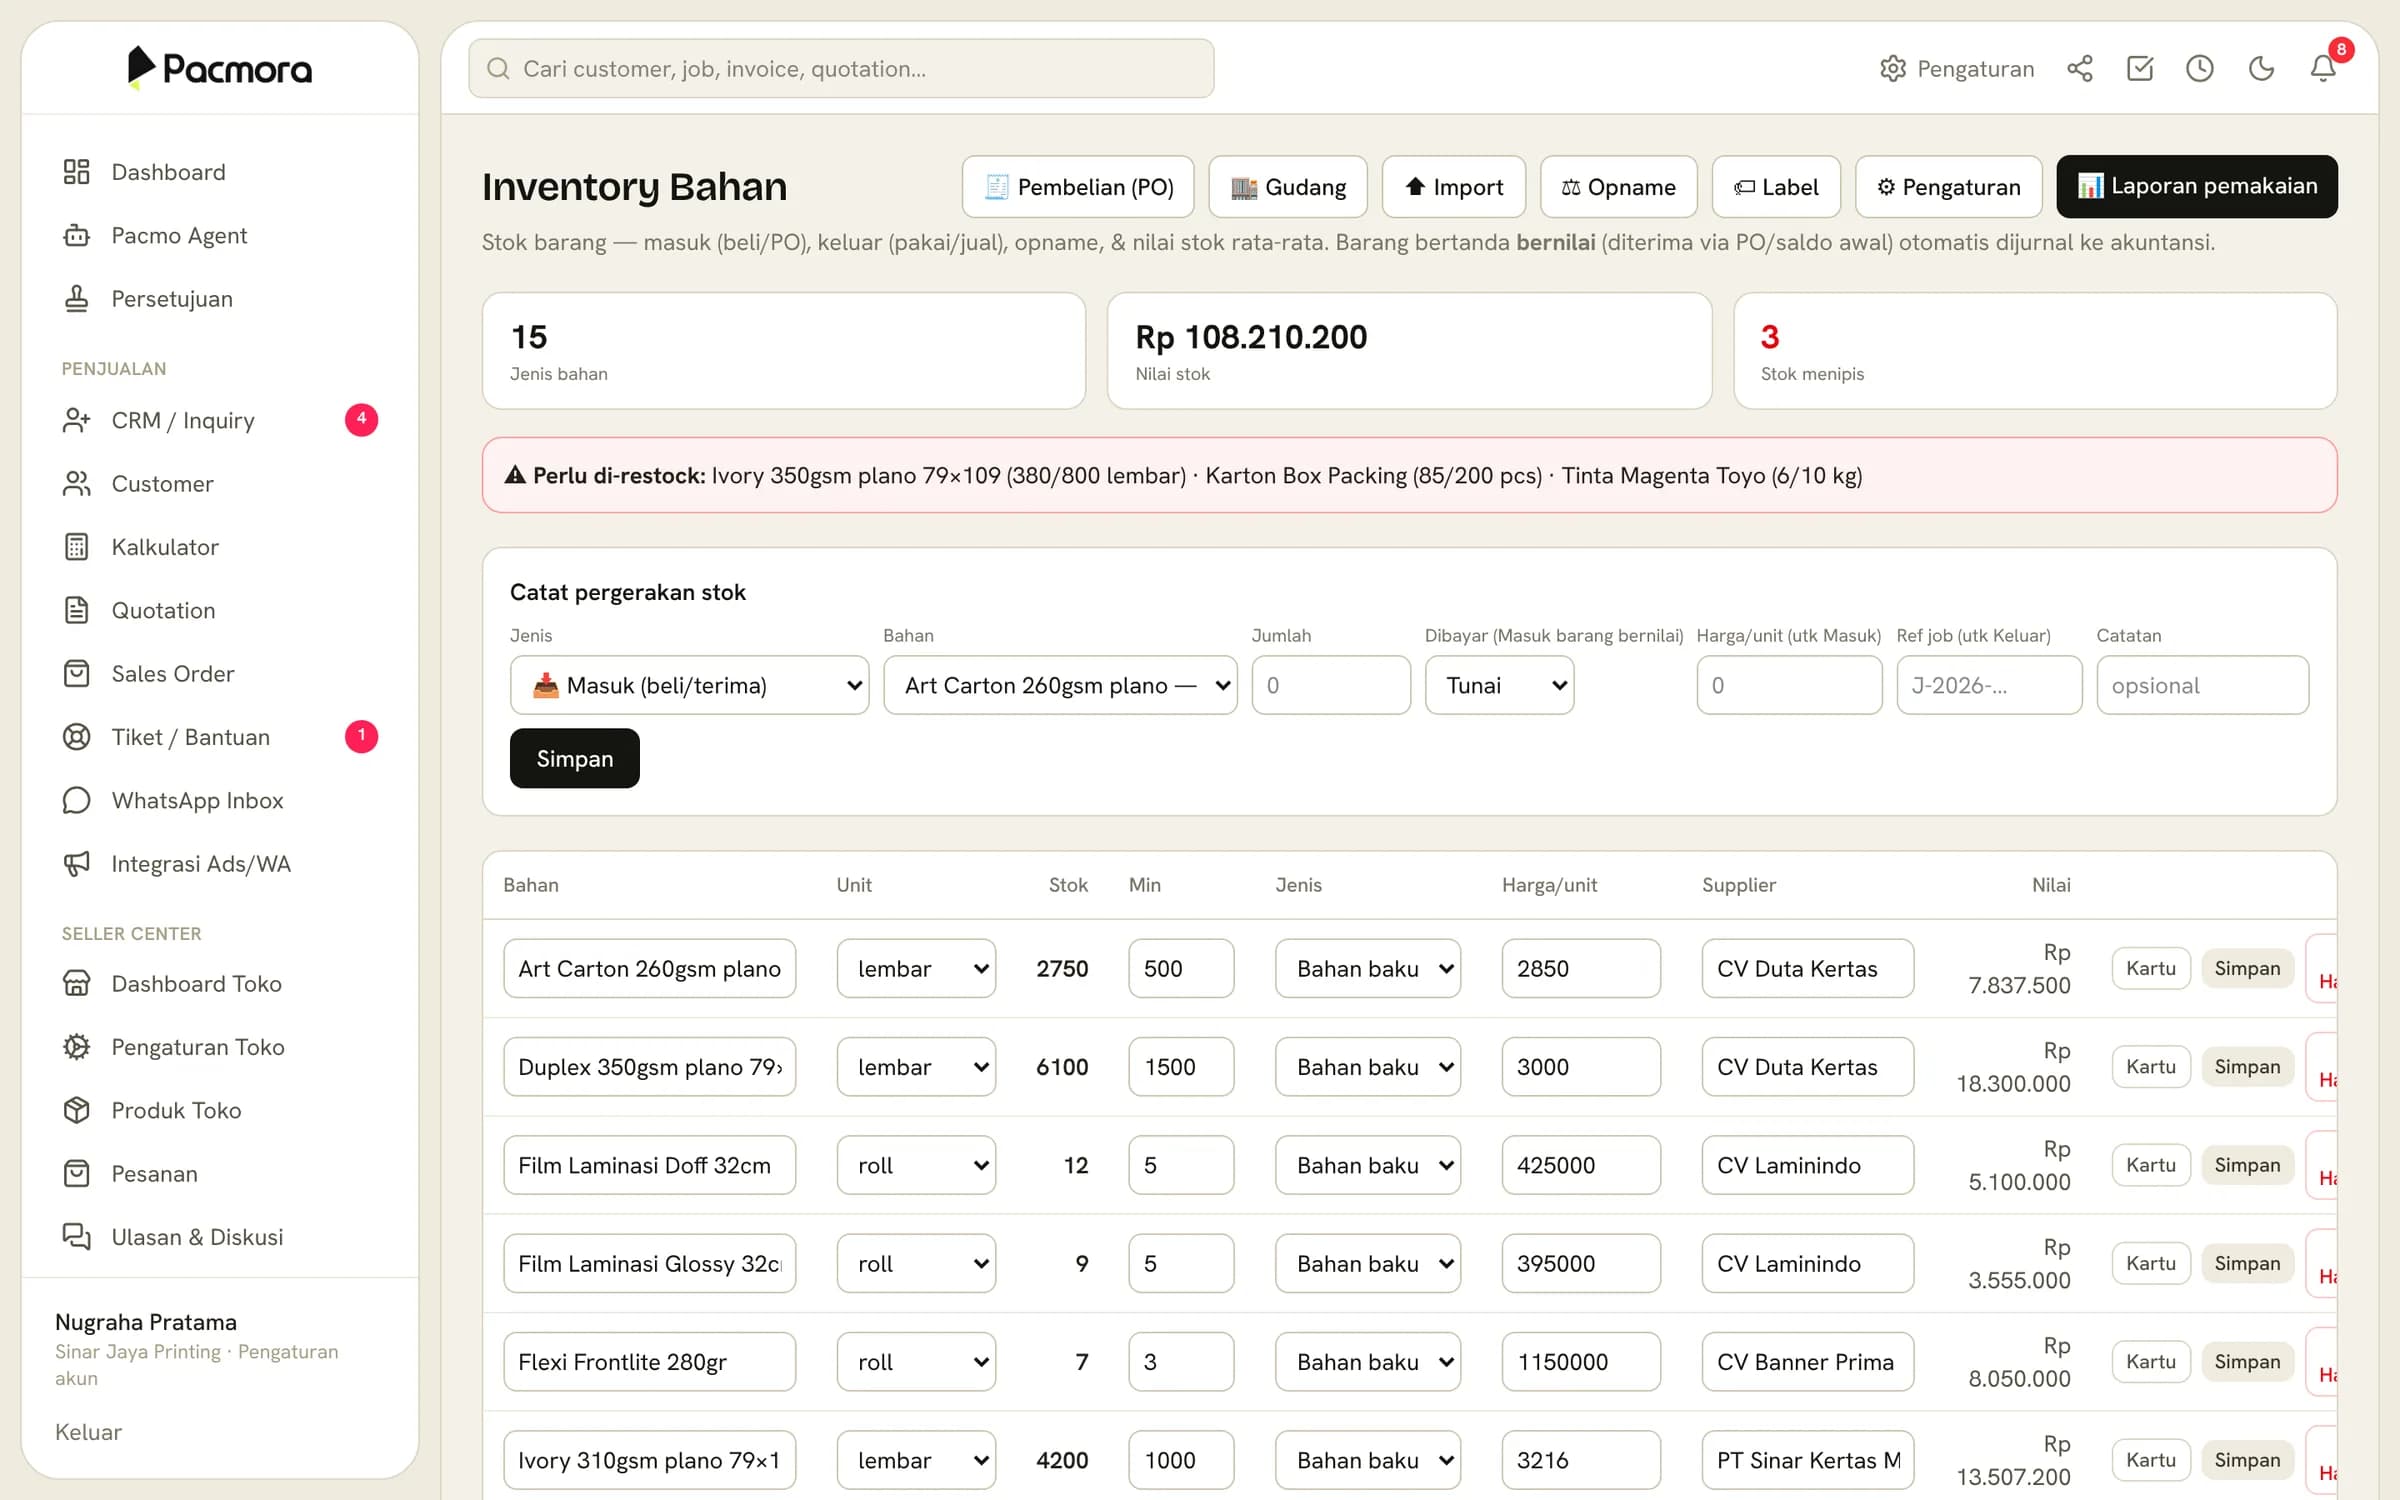The image size is (2400, 1500).
Task: Open CRM / Inquiry section
Action: [220, 420]
